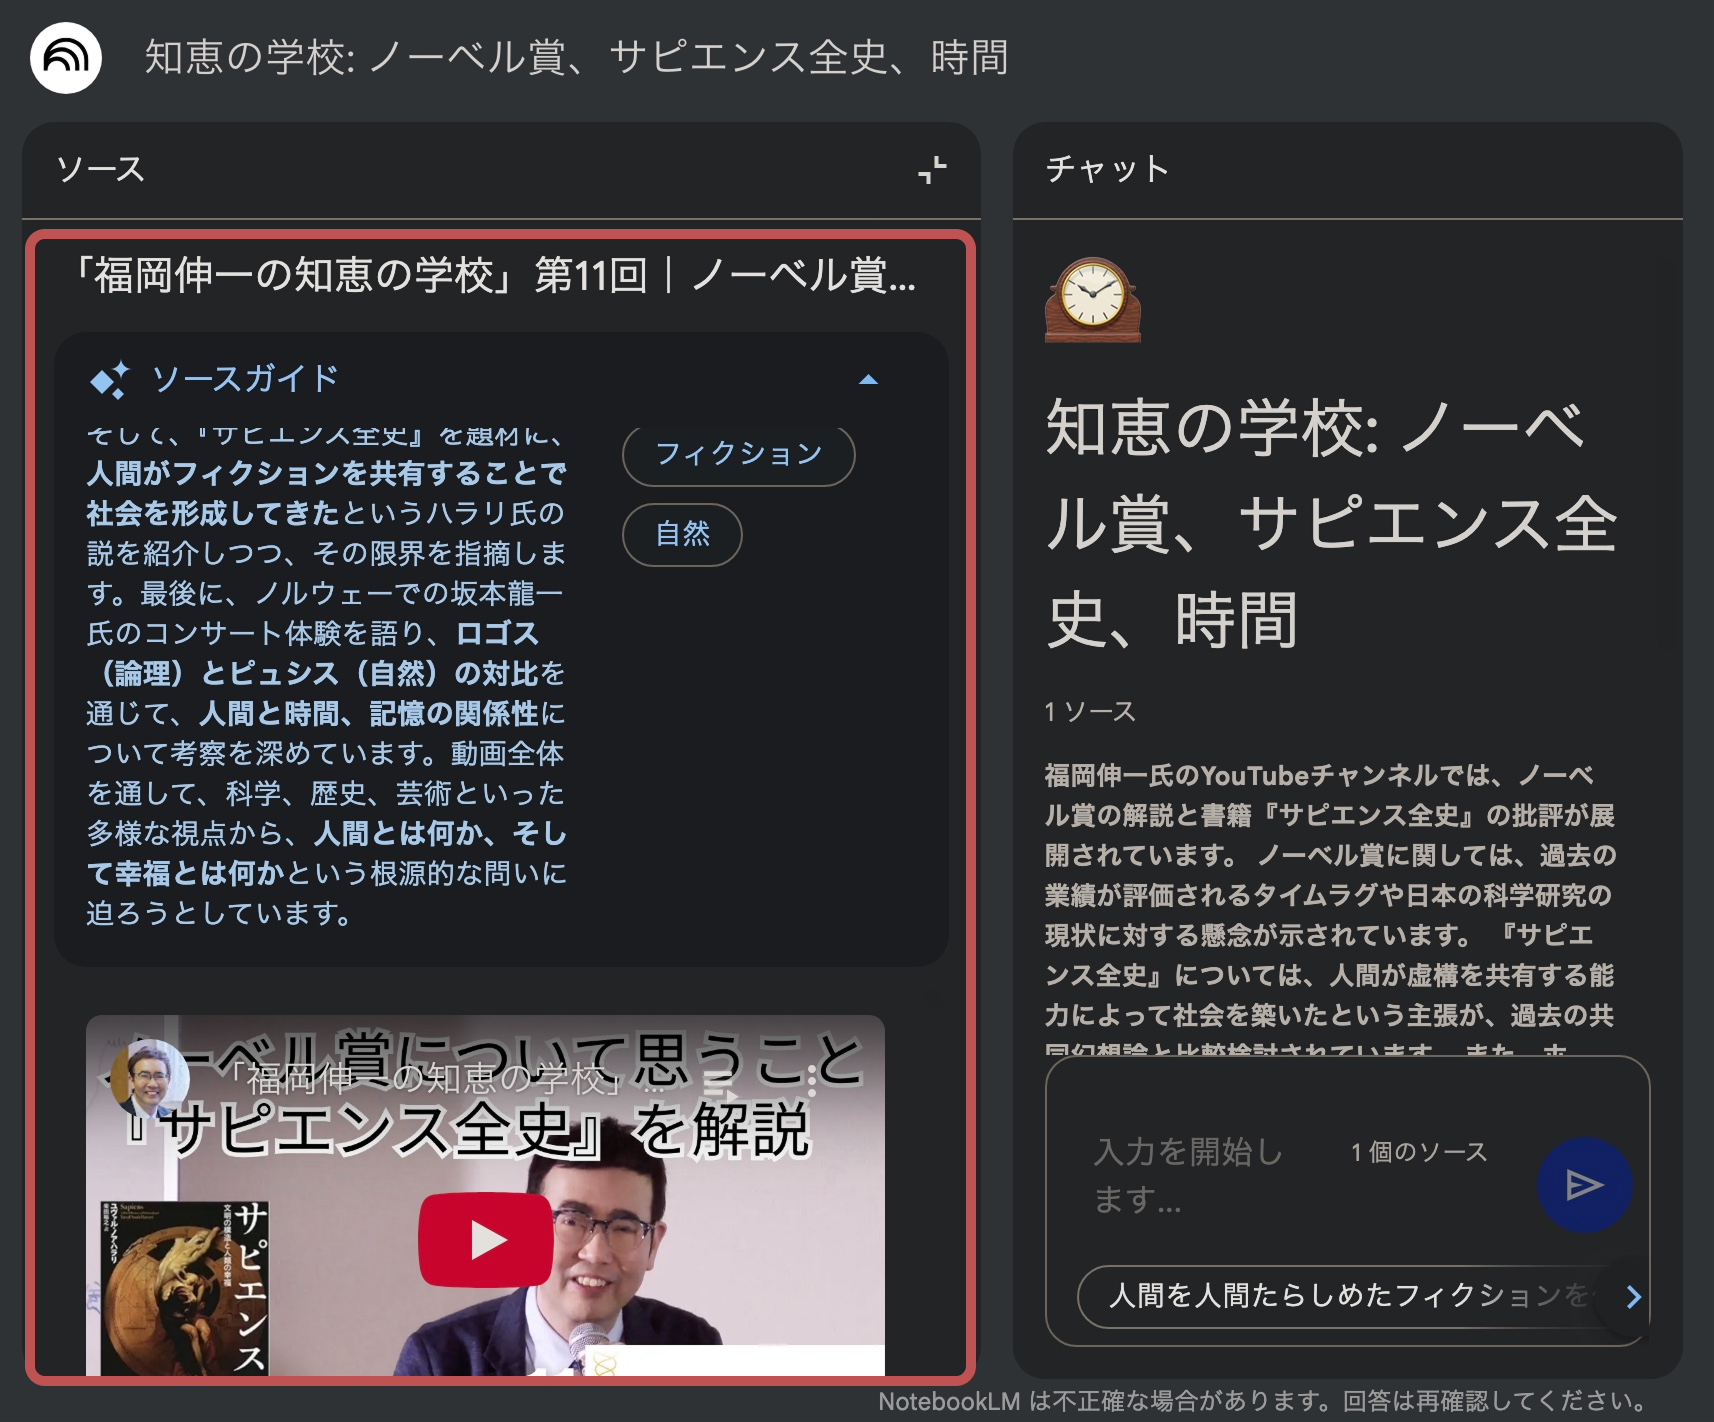Click the bold phrase 人間と時間、記憶の関係性
Screen dimensions: 1714x1422
click(369, 713)
